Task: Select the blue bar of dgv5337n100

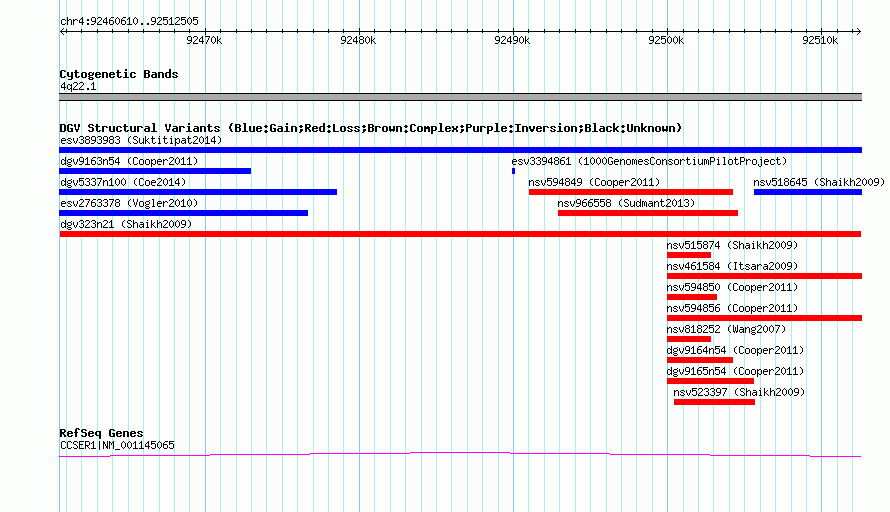Action: tap(198, 192)
